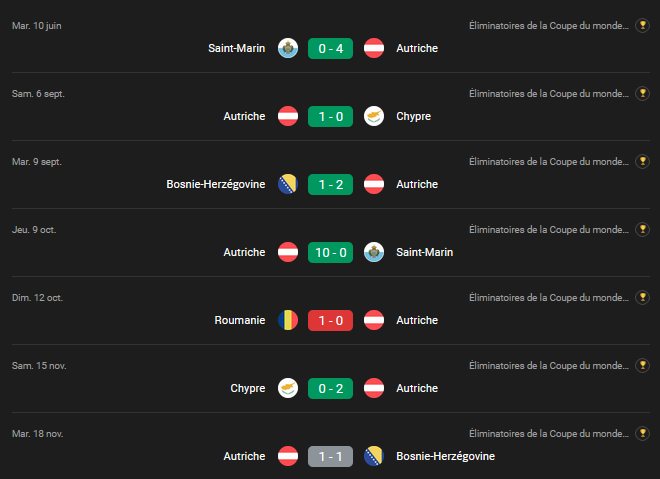Click the Cyprus flag in the 6 sept. match

(x=374, y=116)
